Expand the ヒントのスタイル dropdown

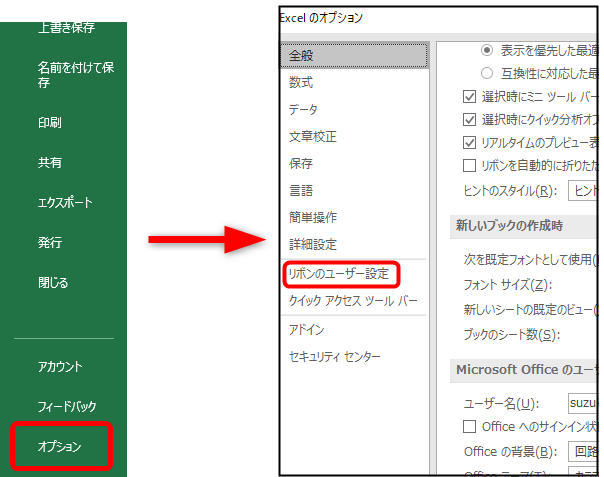pos(585,190)
